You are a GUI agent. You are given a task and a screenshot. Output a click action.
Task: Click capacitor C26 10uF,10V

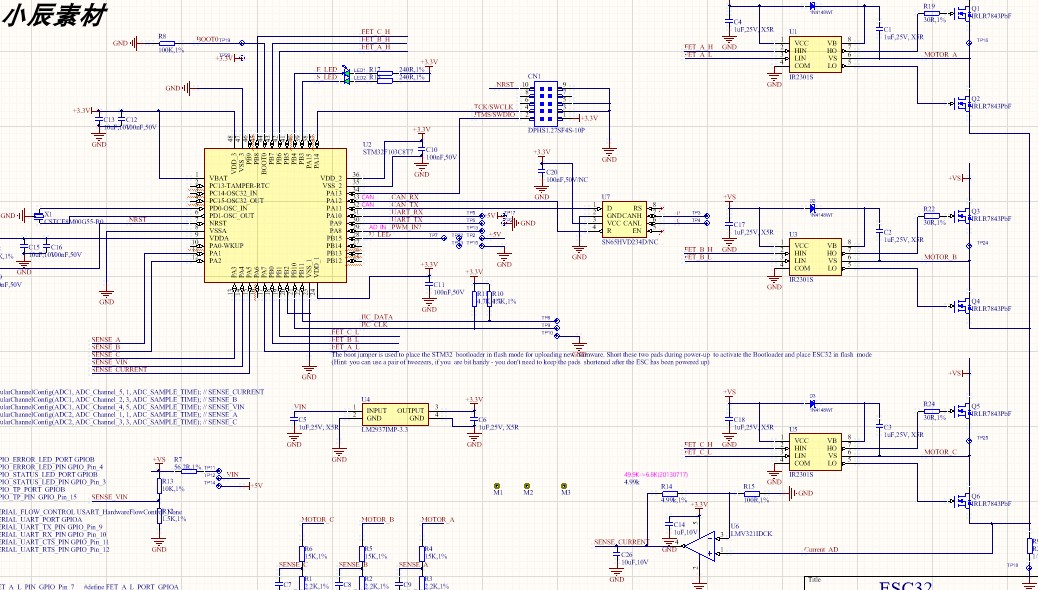(x=616, y=554)
